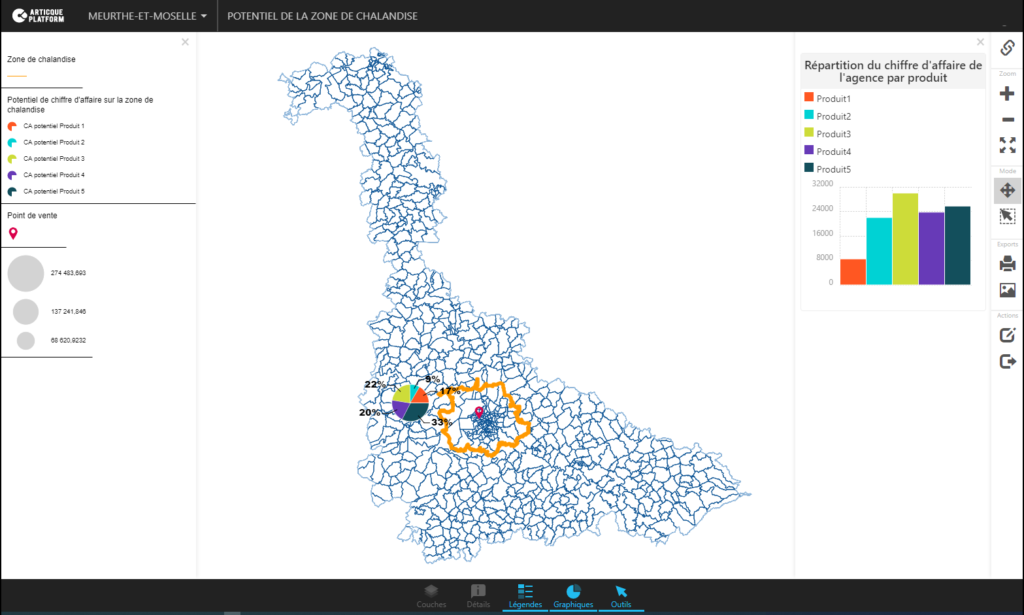Switch to the Couches tab
This screenshot has width=1024, height=615.
(431, 596)
